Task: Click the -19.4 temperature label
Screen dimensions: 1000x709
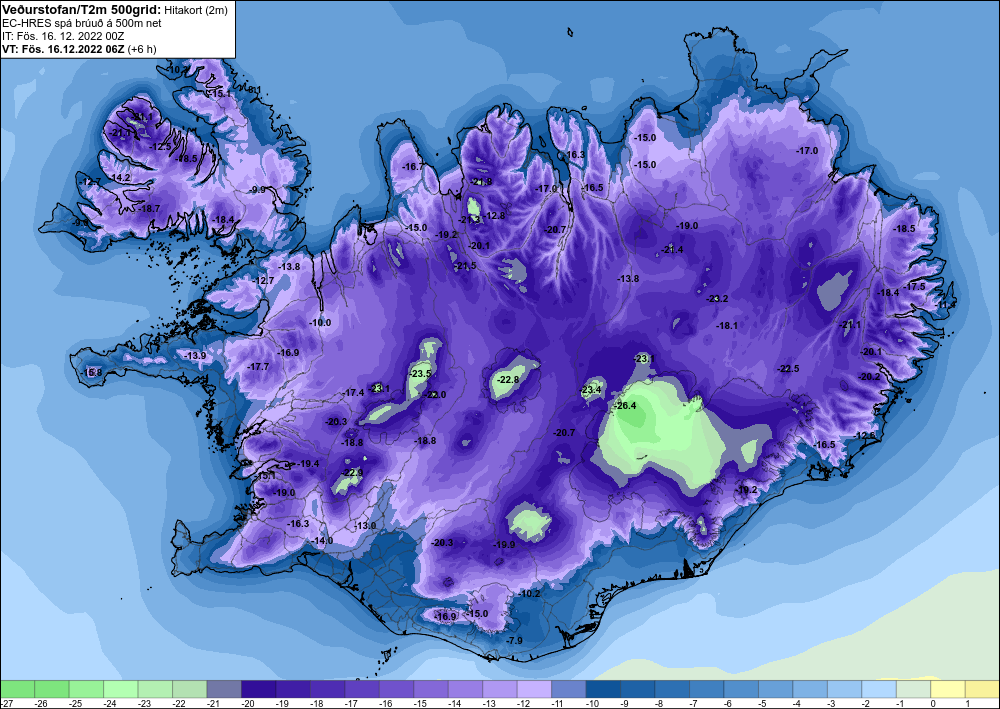Action: [309, 464]
